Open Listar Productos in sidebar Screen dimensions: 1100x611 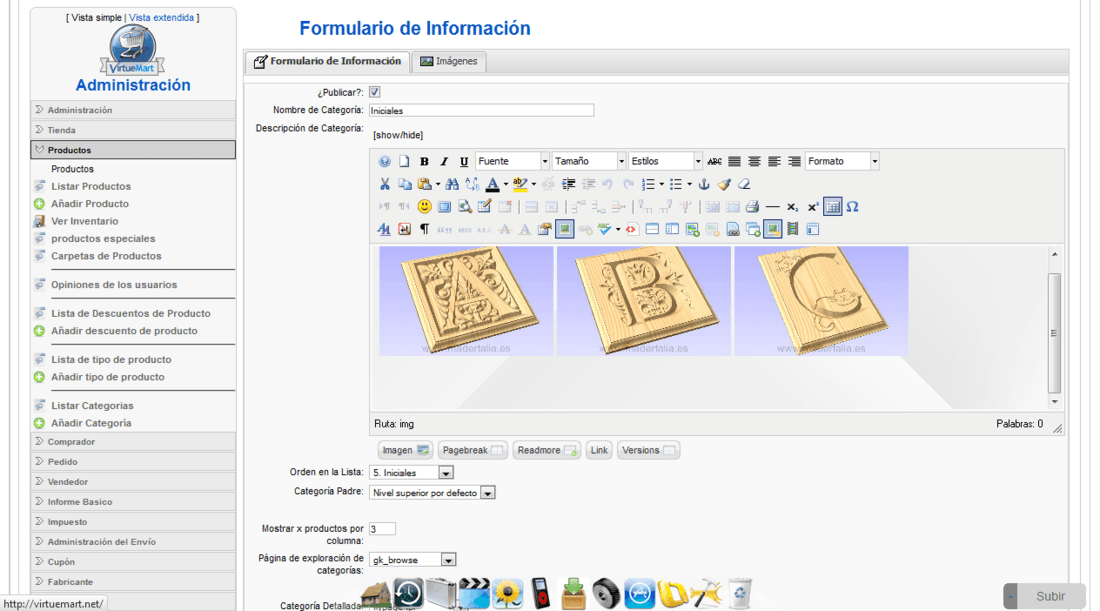click(91, 186)
